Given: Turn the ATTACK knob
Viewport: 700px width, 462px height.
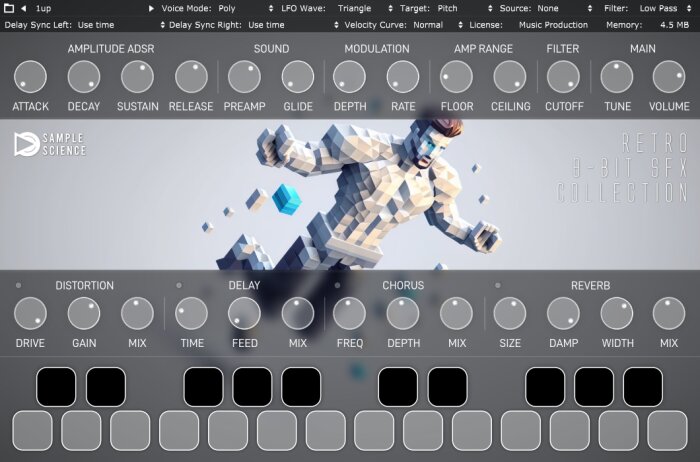Looking at the screenshot, I should 30,77.
